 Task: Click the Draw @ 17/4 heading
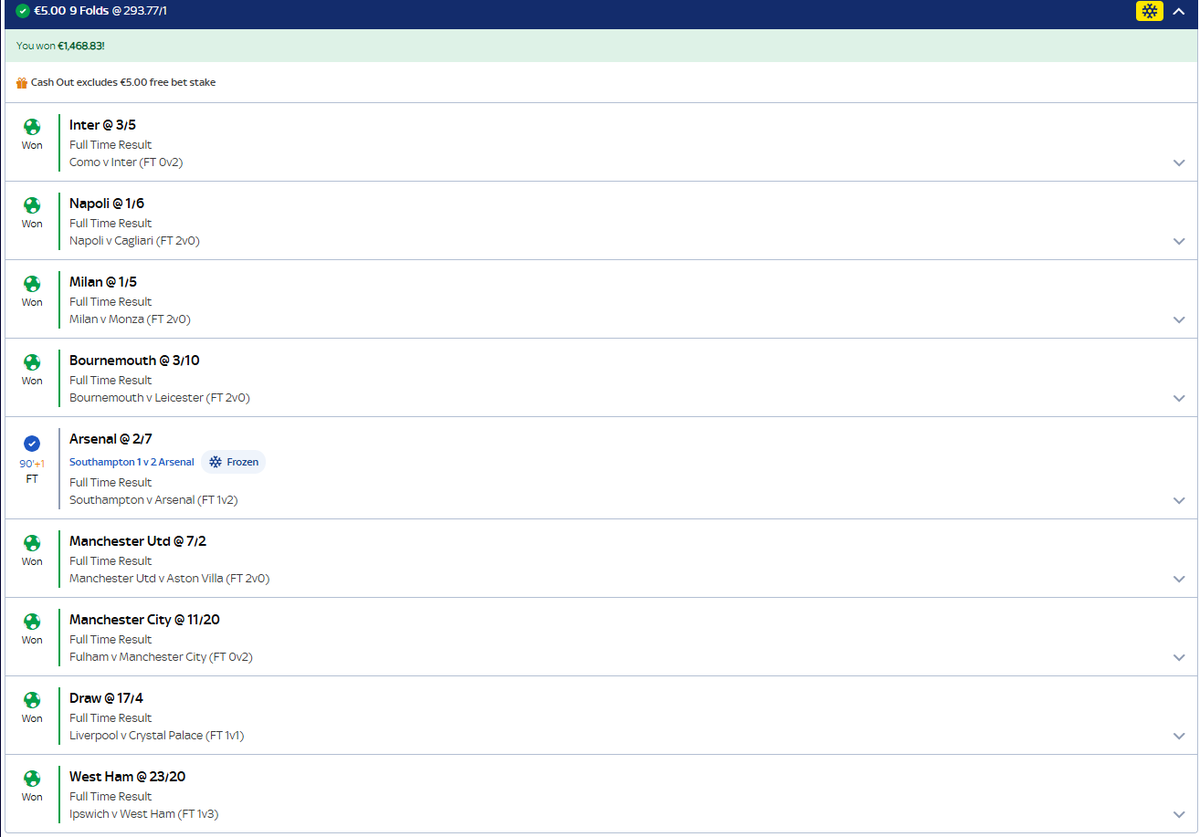coord(106,698)
